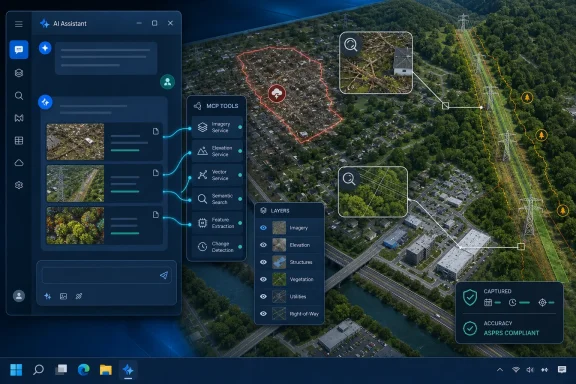The height and width of the screenshot is (384, 576).
Task: Click the middle orange tree warning marker
Action: coord(541,135)
